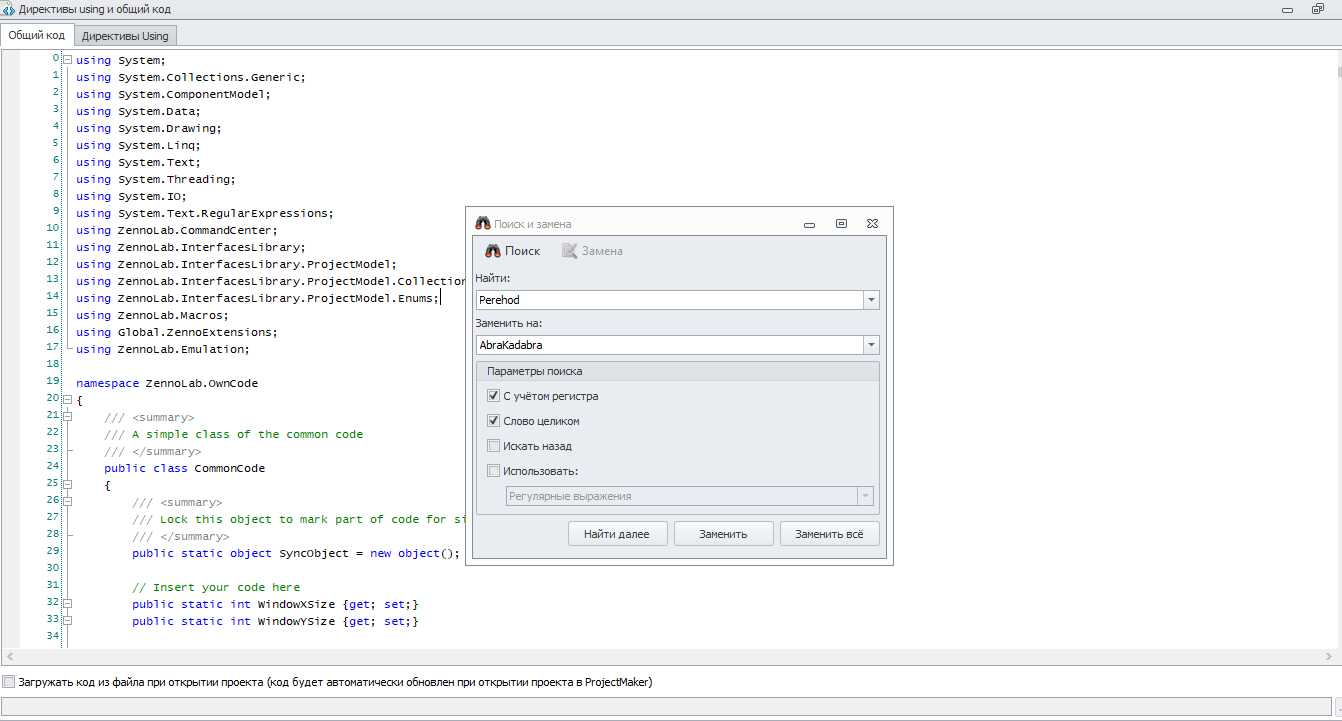This screenshot has width=1342, height=721.
Task: Click the code icon in window title
Action: (x=9, y=9)
